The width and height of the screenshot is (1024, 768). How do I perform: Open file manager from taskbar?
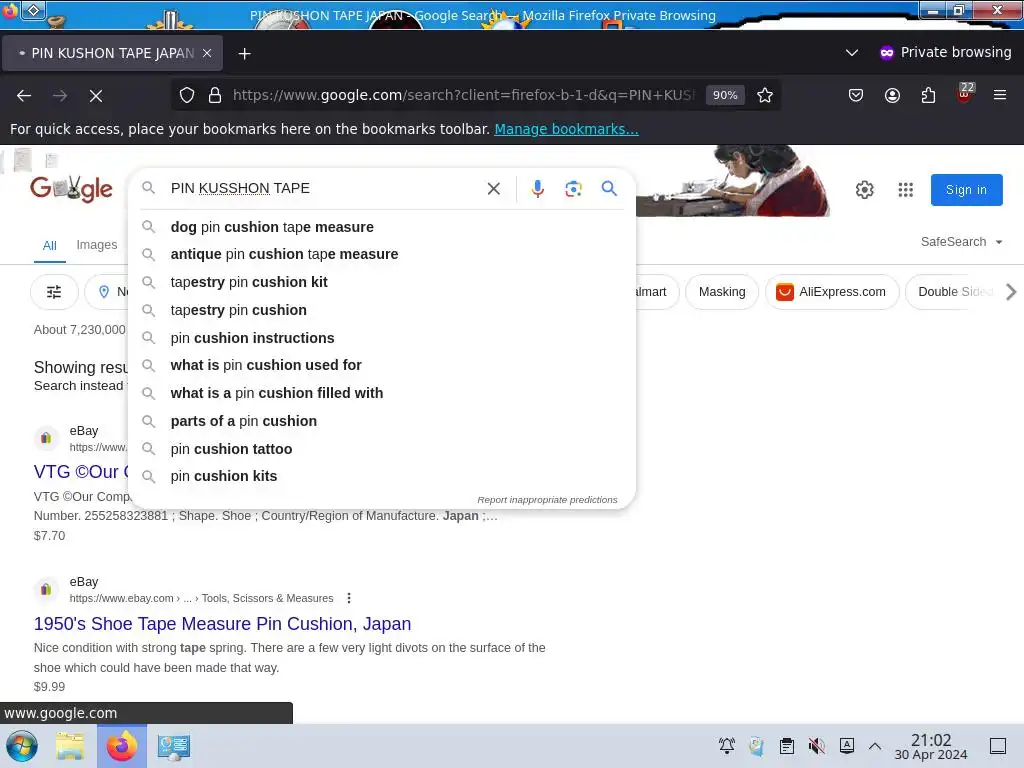[70, 746]
